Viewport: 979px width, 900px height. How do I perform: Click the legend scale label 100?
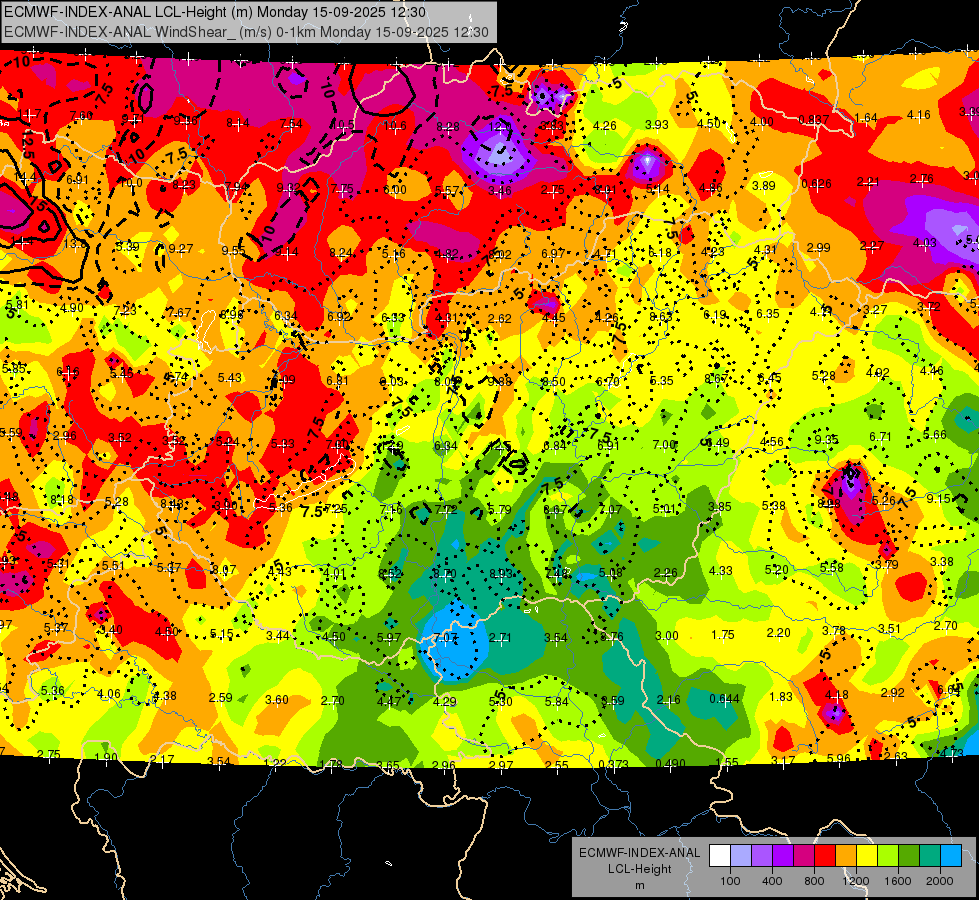tap(730, 881)
